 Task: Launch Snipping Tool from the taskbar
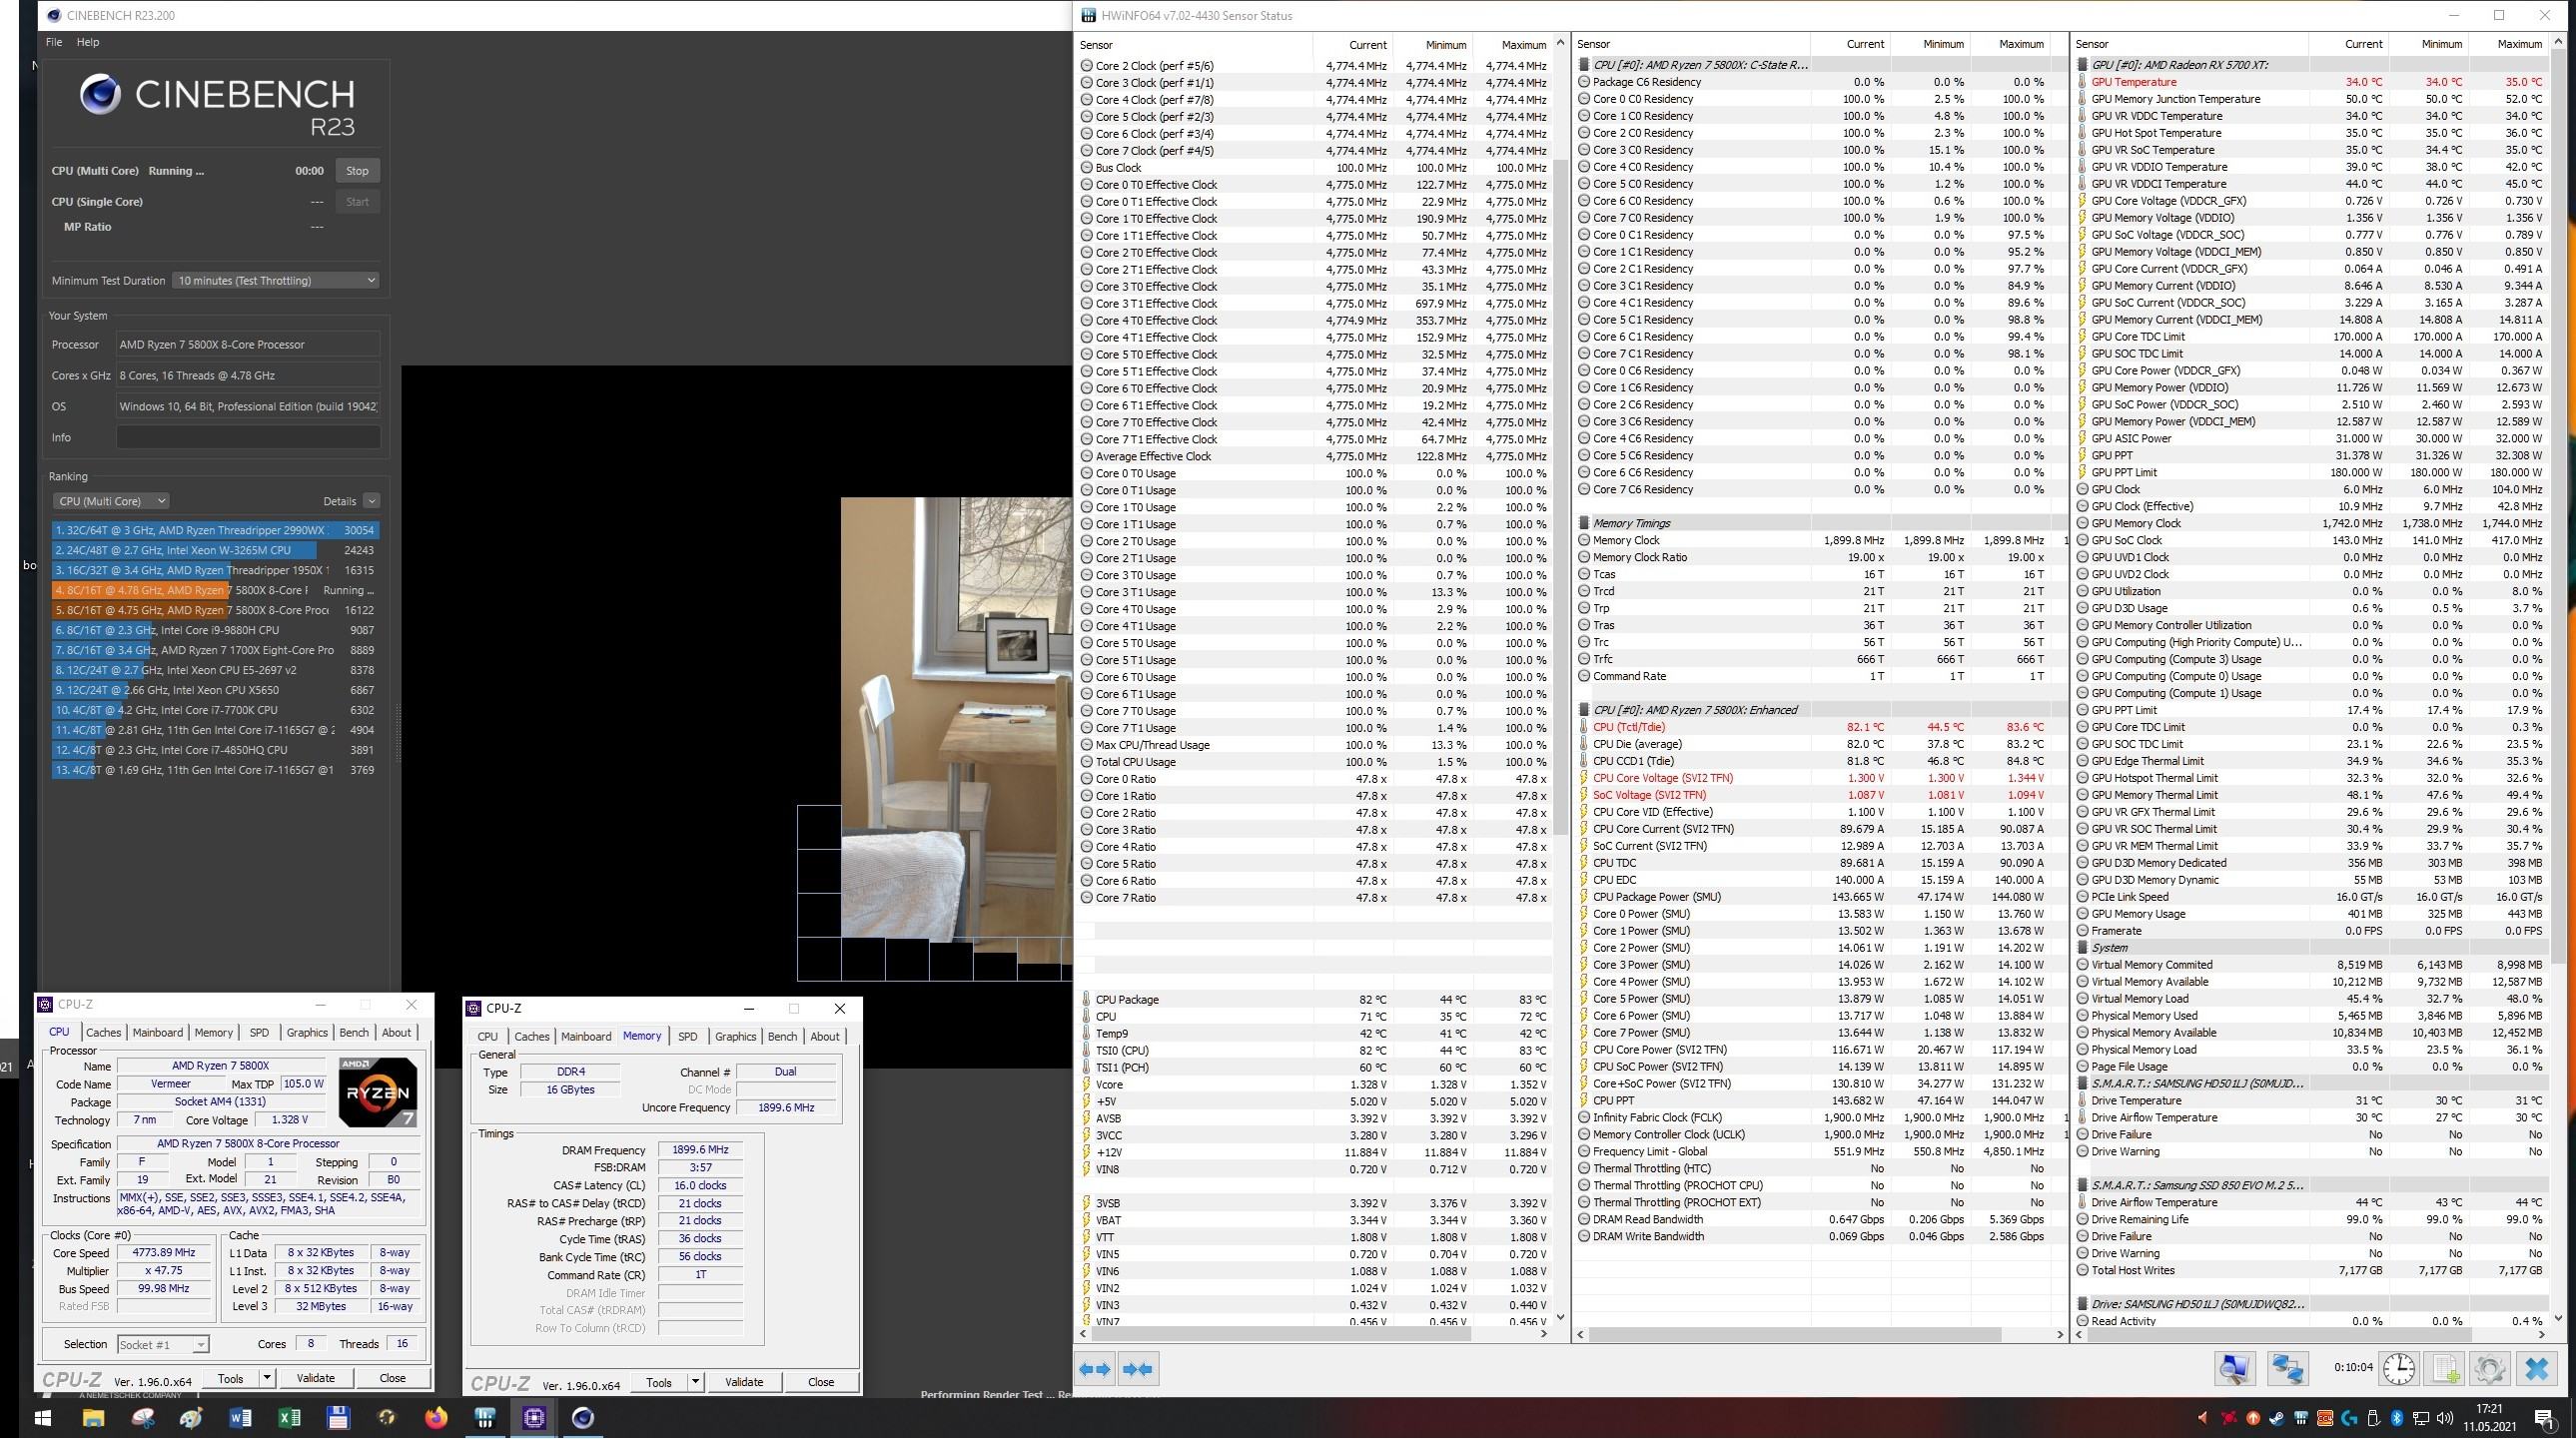tap(143, 1418)
